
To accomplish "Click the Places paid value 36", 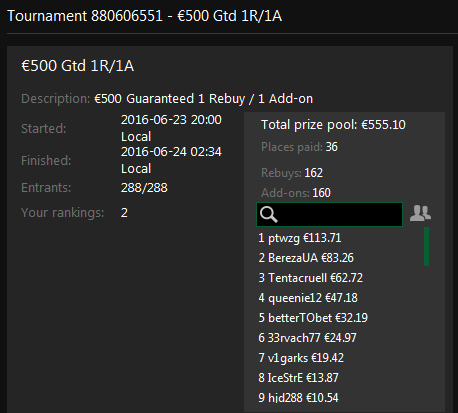I will pos(332,147).
